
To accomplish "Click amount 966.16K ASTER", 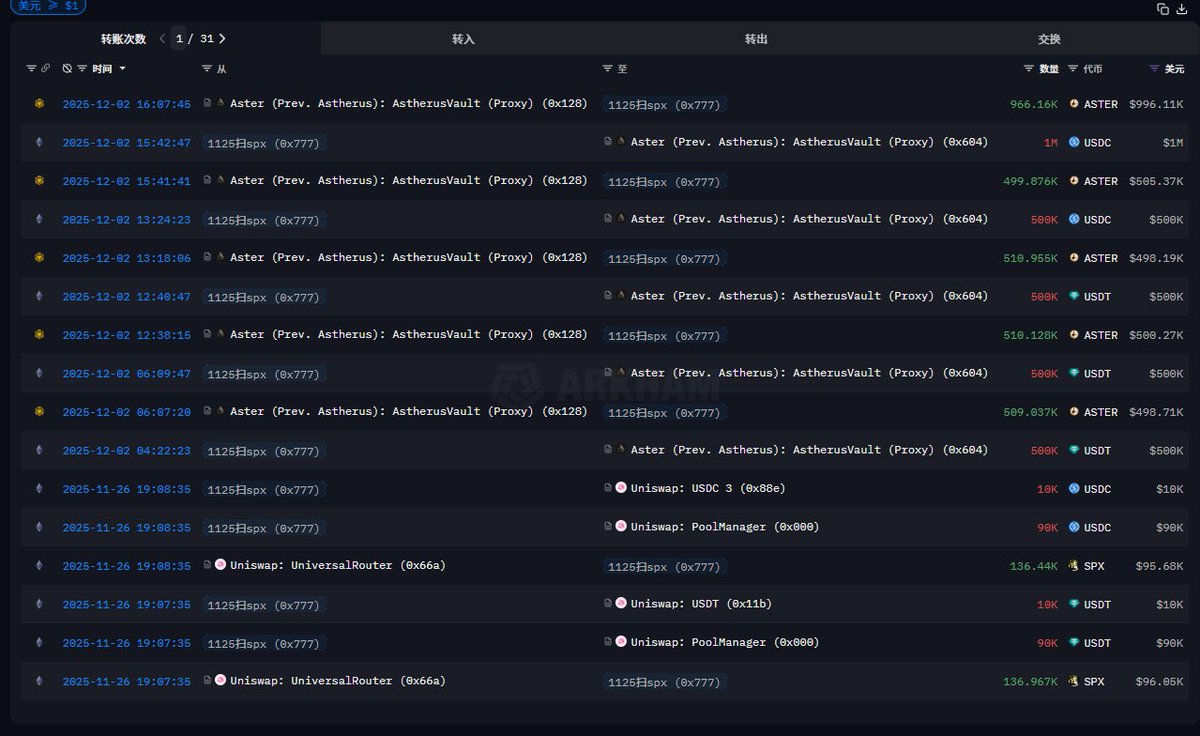I will tap(1034, 104).
